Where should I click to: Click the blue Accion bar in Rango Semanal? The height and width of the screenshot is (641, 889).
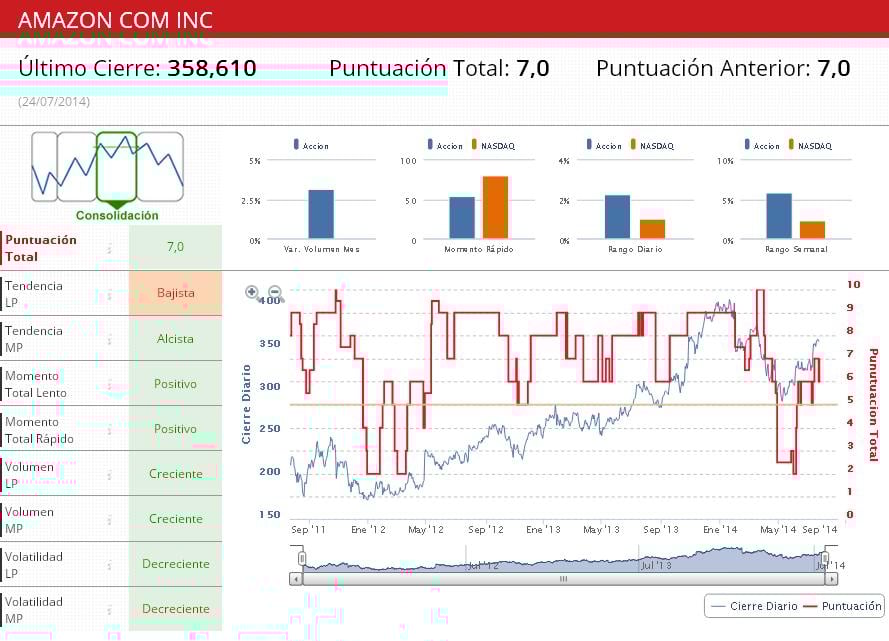[x=779, y=216]
